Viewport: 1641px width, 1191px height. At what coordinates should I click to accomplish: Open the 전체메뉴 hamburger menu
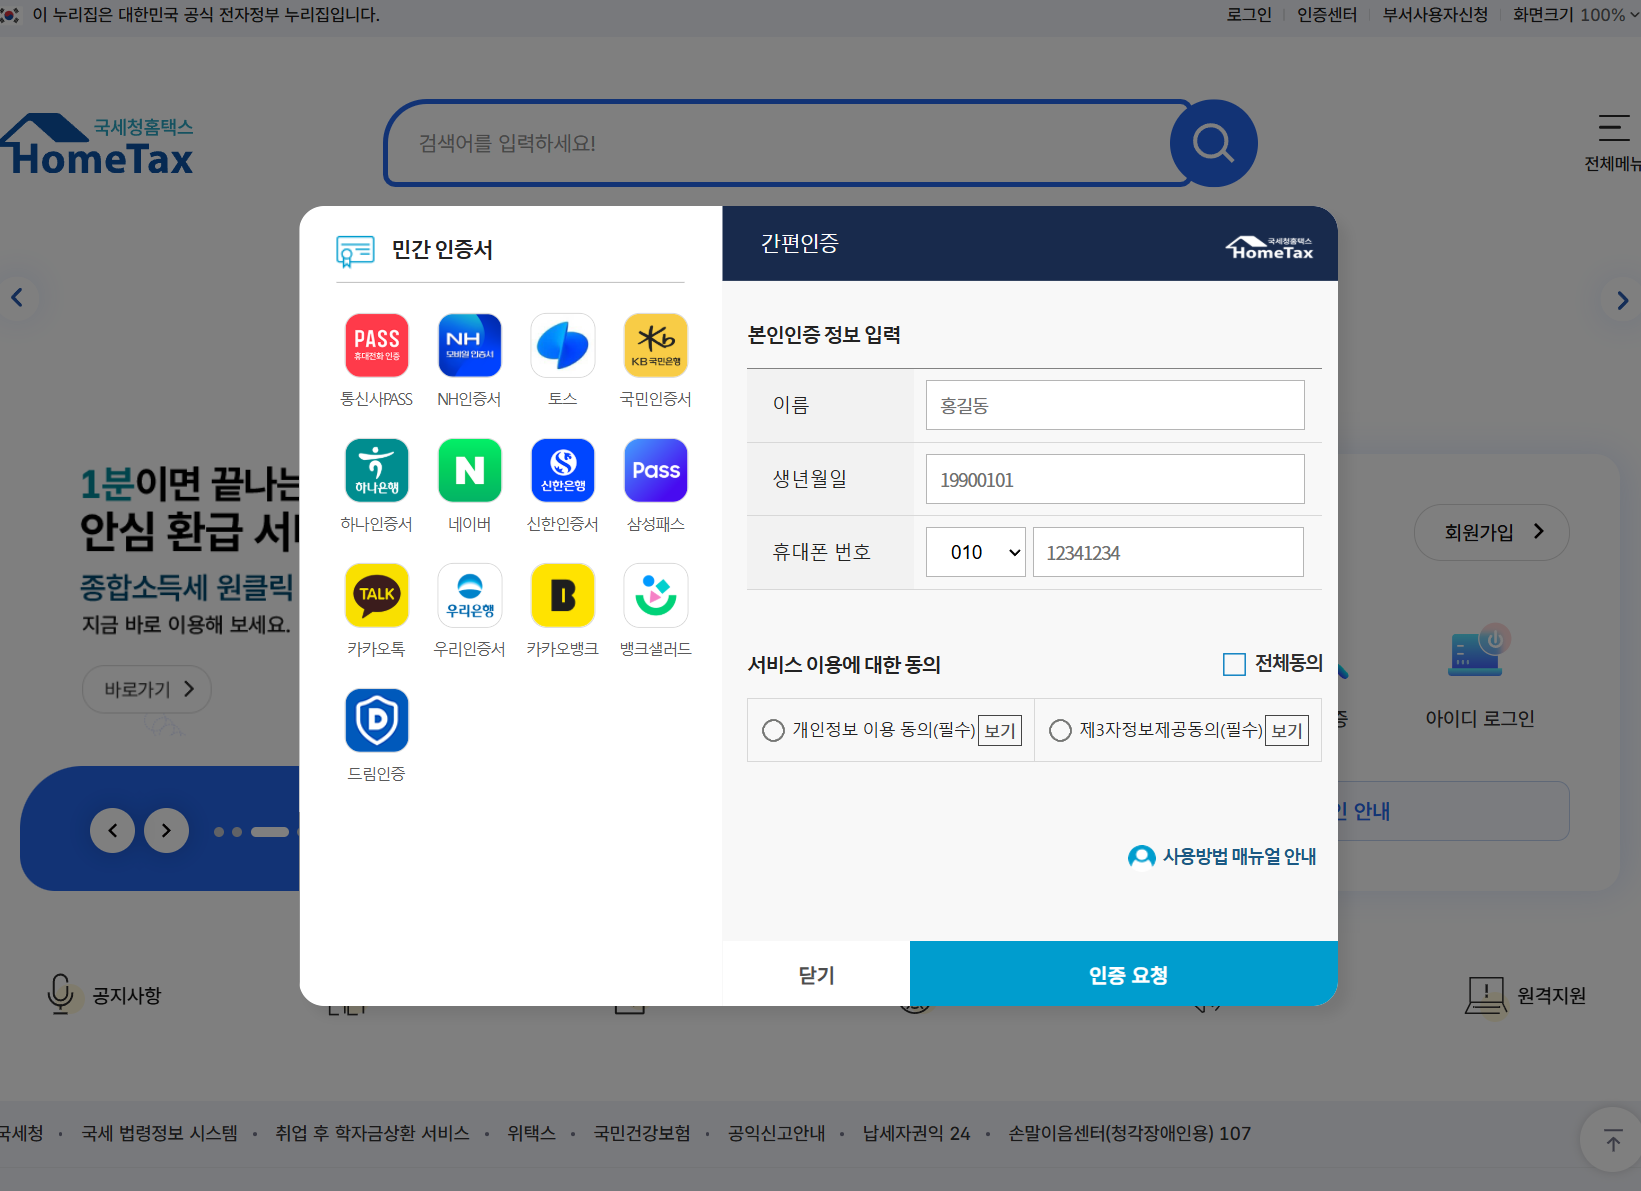pyautogui.click(x=1613, y=141)
